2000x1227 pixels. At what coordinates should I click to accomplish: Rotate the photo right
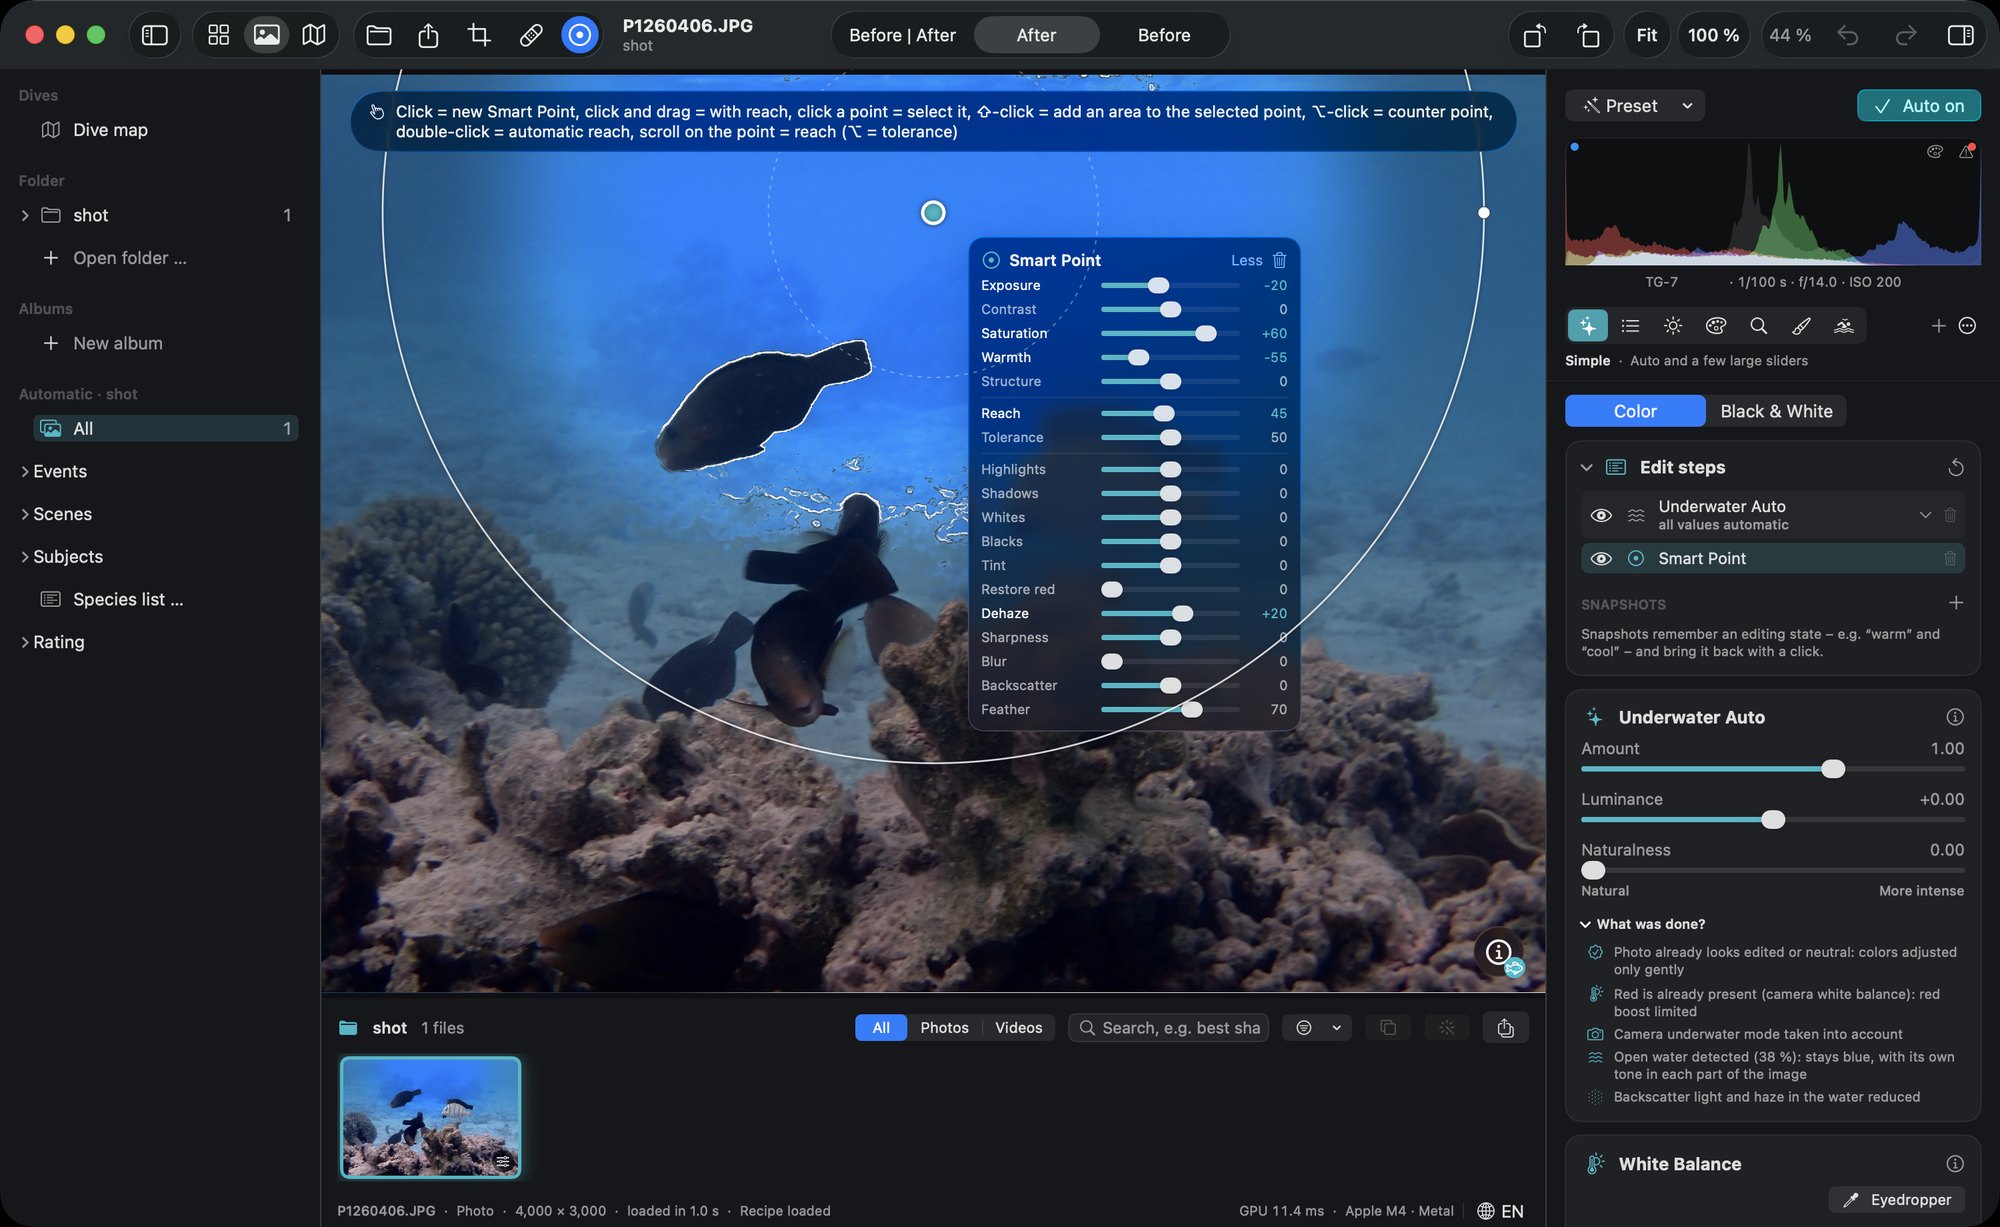tap(1588, 35)
